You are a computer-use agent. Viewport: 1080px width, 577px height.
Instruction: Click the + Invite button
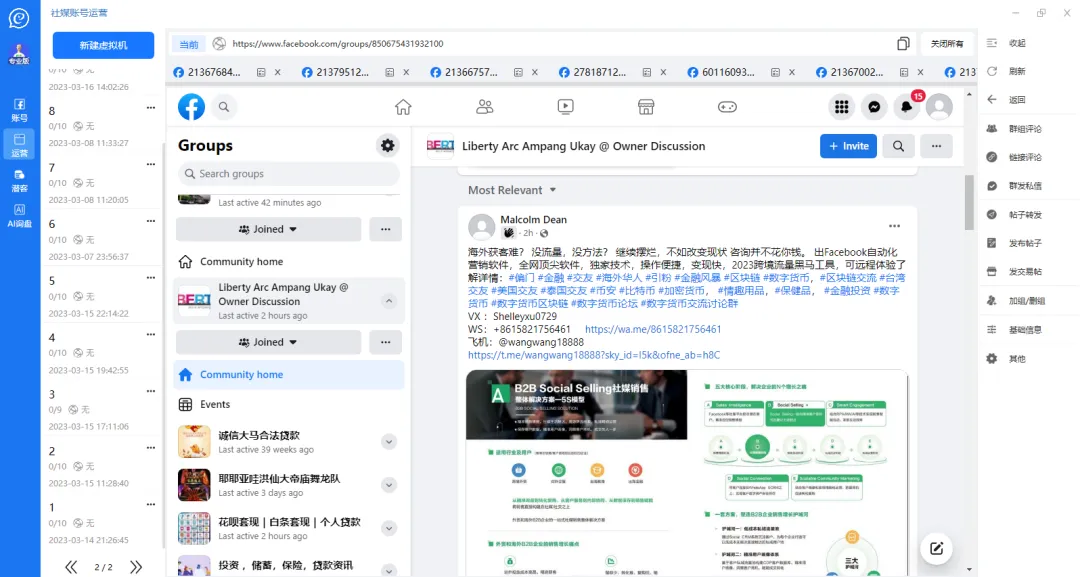click(848, 145)
